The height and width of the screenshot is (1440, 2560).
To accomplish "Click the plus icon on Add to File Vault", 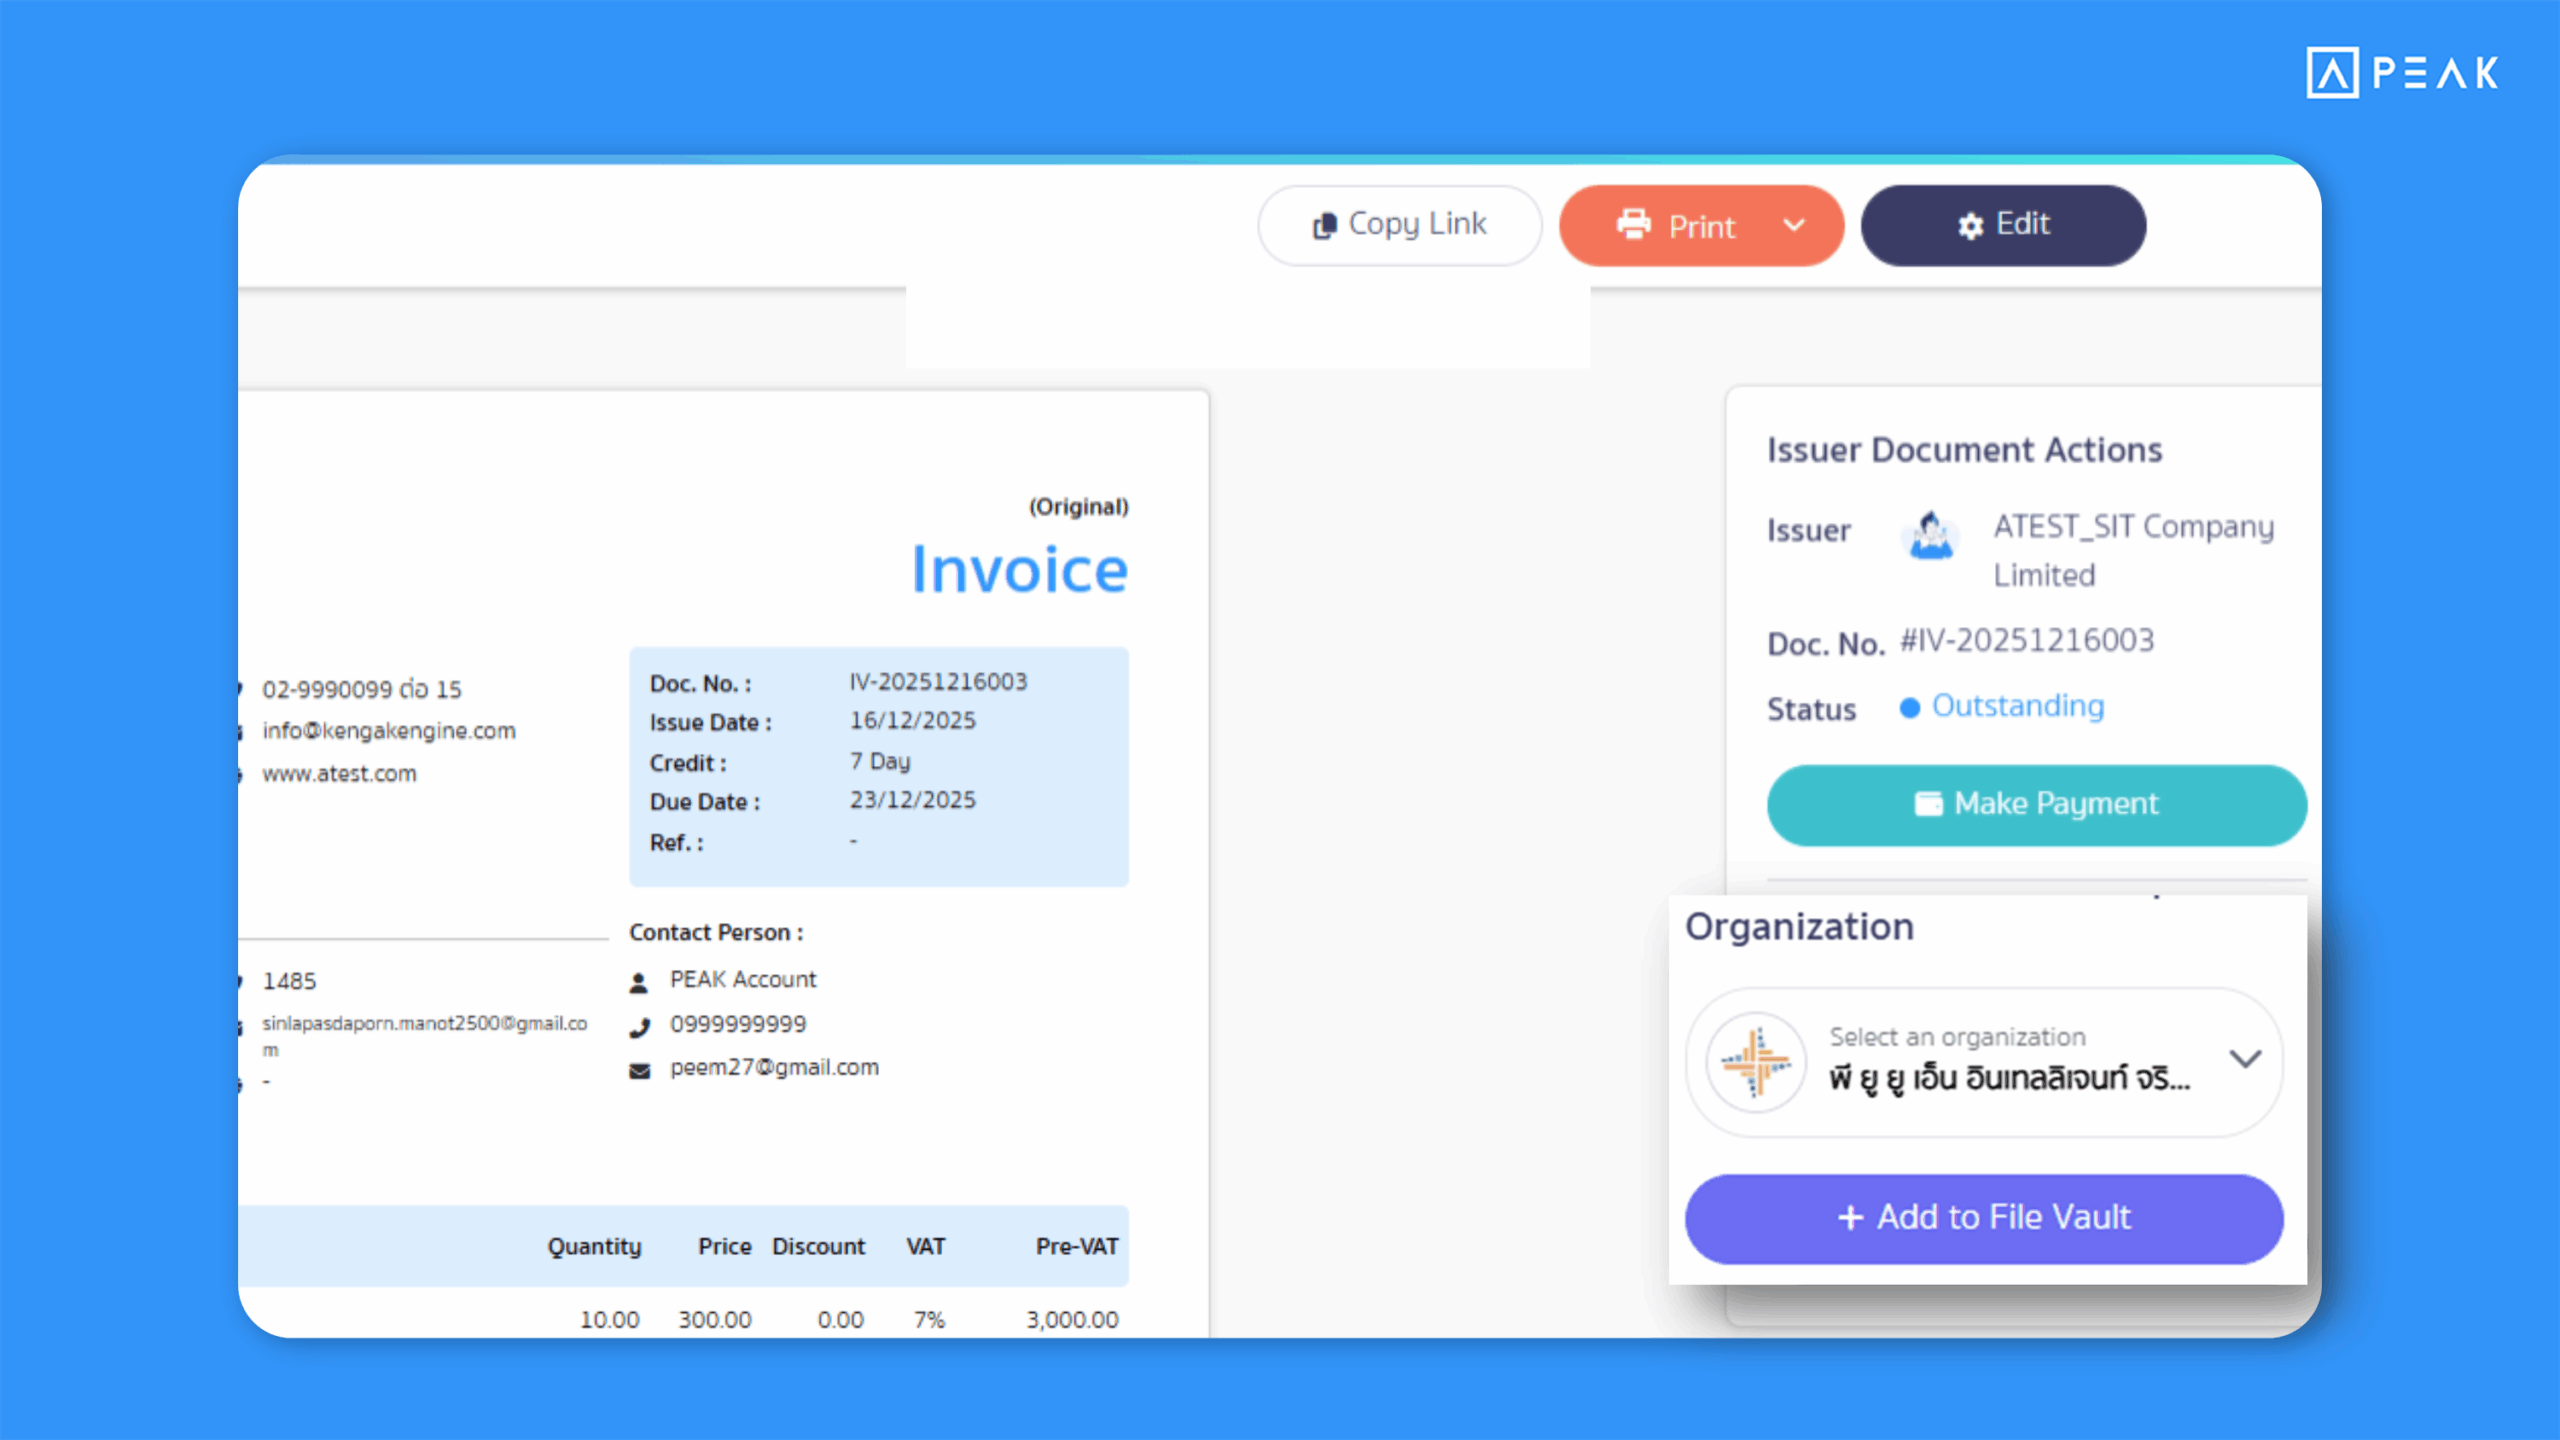I will [x=1849, y=1218].
